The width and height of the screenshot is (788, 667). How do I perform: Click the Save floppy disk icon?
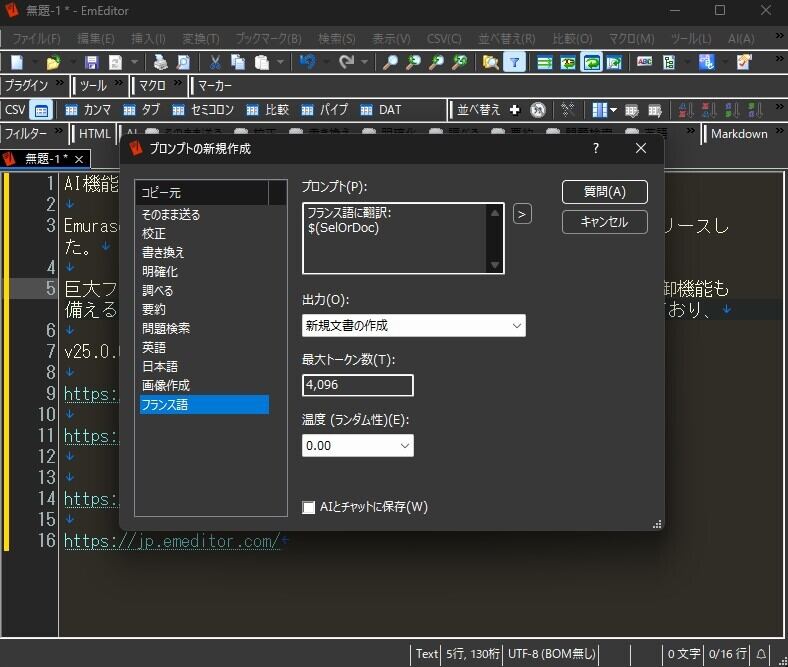click(x=91, y=62)
